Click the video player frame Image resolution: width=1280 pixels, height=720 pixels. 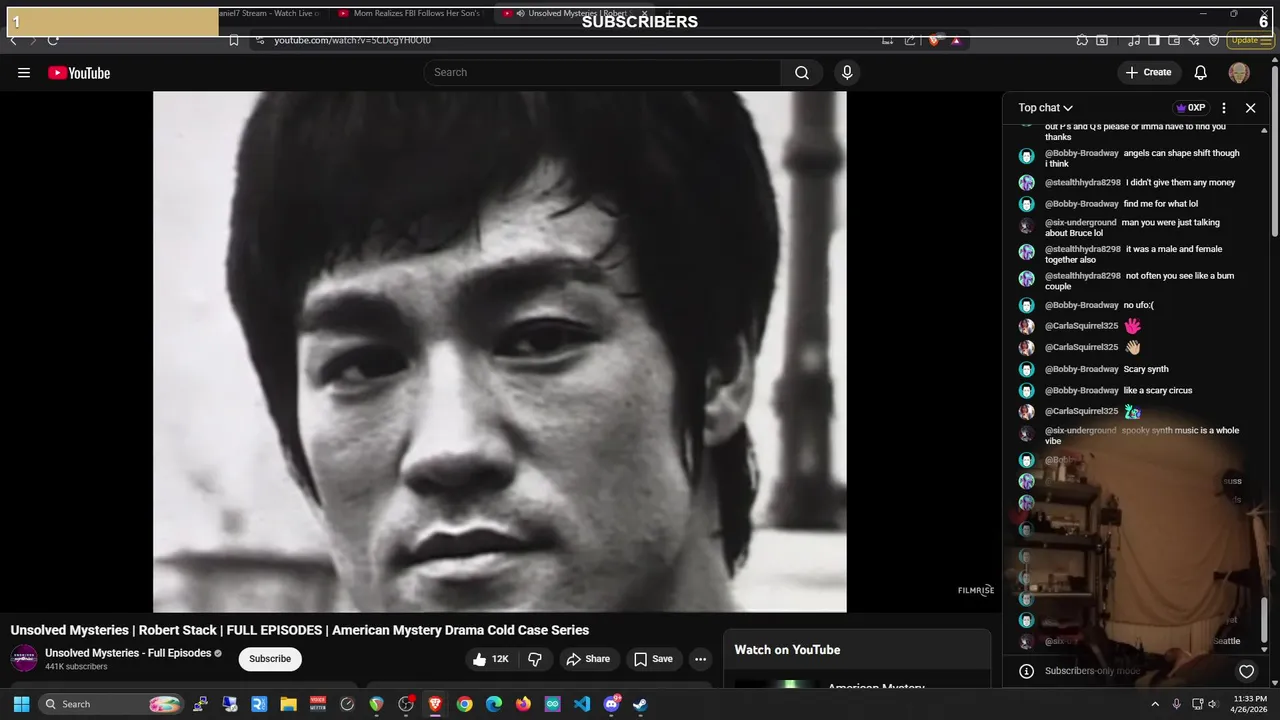click(500, 352)
